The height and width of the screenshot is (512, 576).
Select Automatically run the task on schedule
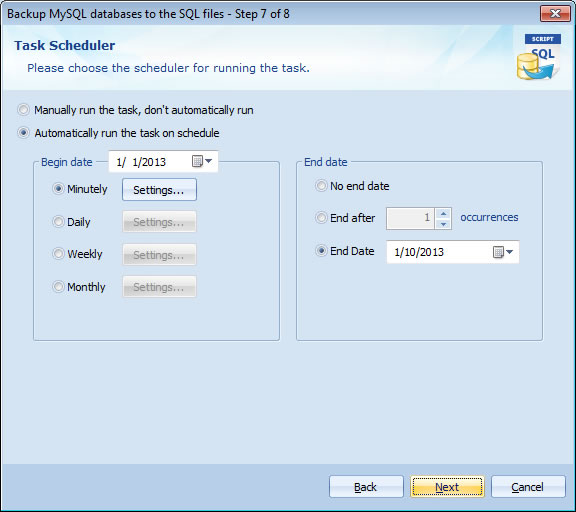pos(24,133)
